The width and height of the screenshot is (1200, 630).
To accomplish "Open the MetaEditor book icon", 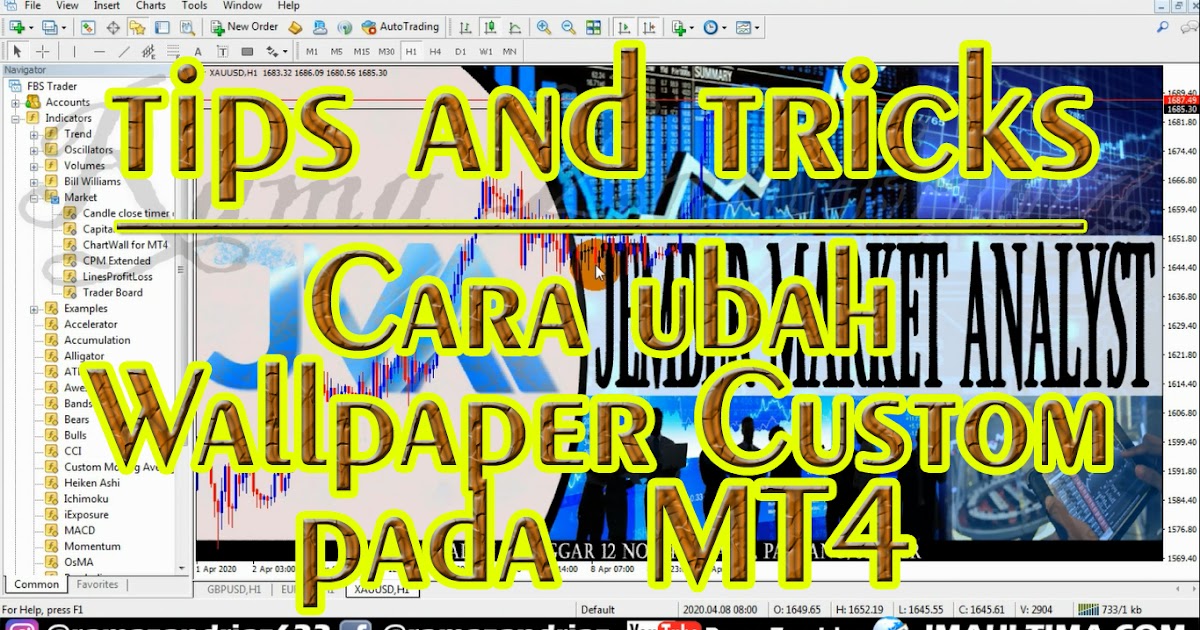I will (x=295, y=27).
